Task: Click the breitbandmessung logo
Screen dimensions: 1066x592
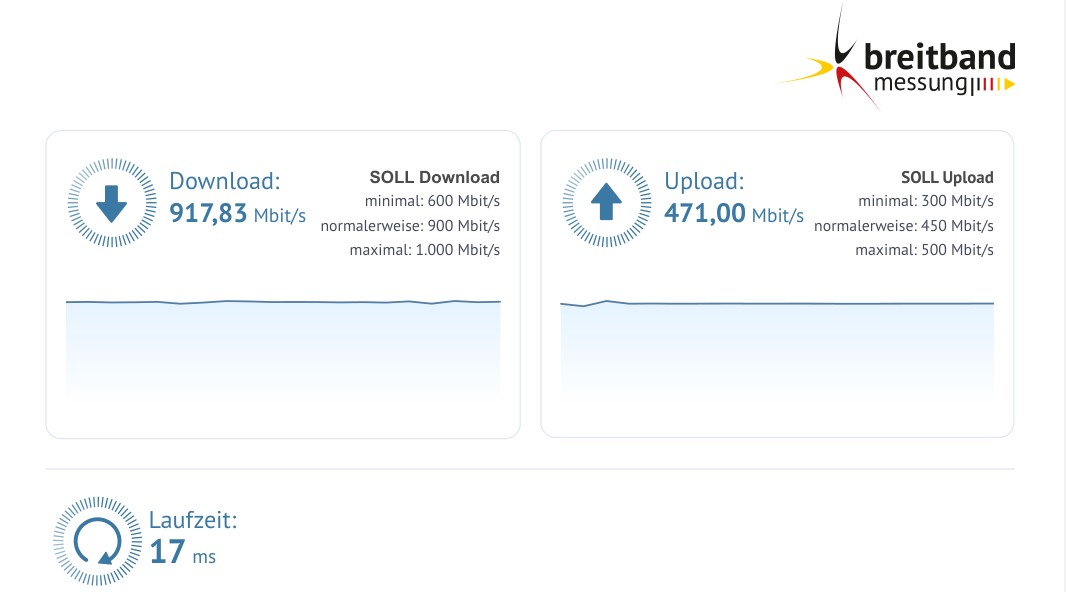Action: (897, 58)
